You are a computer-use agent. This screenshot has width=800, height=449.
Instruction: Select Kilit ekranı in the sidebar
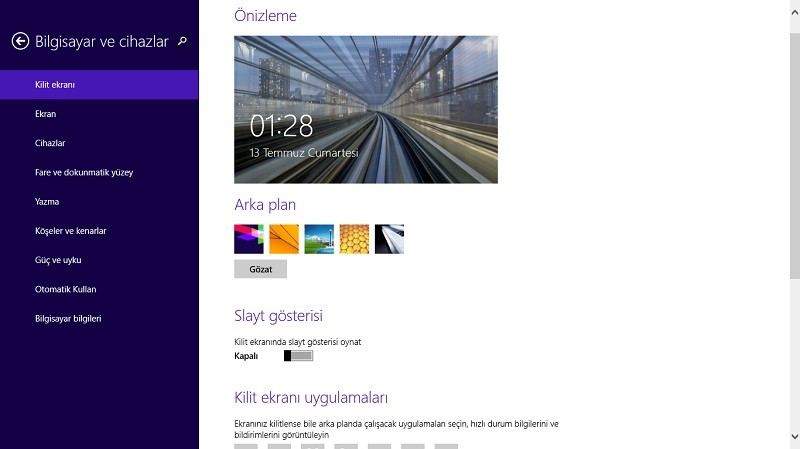(99, 85)
